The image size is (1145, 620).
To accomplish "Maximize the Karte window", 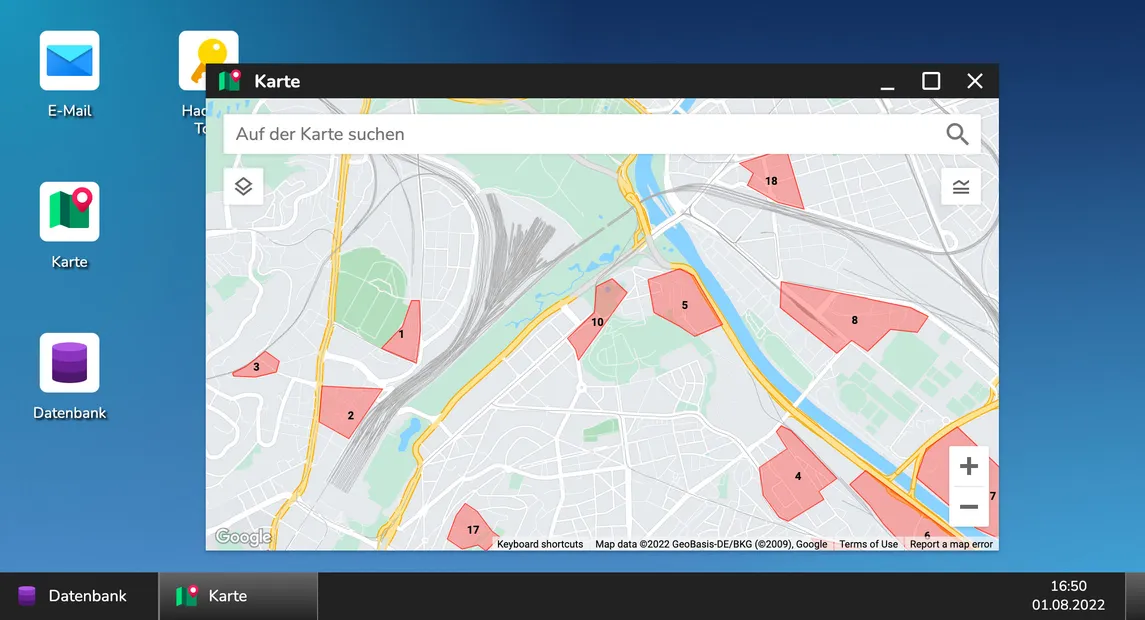I will coord(931,81).
